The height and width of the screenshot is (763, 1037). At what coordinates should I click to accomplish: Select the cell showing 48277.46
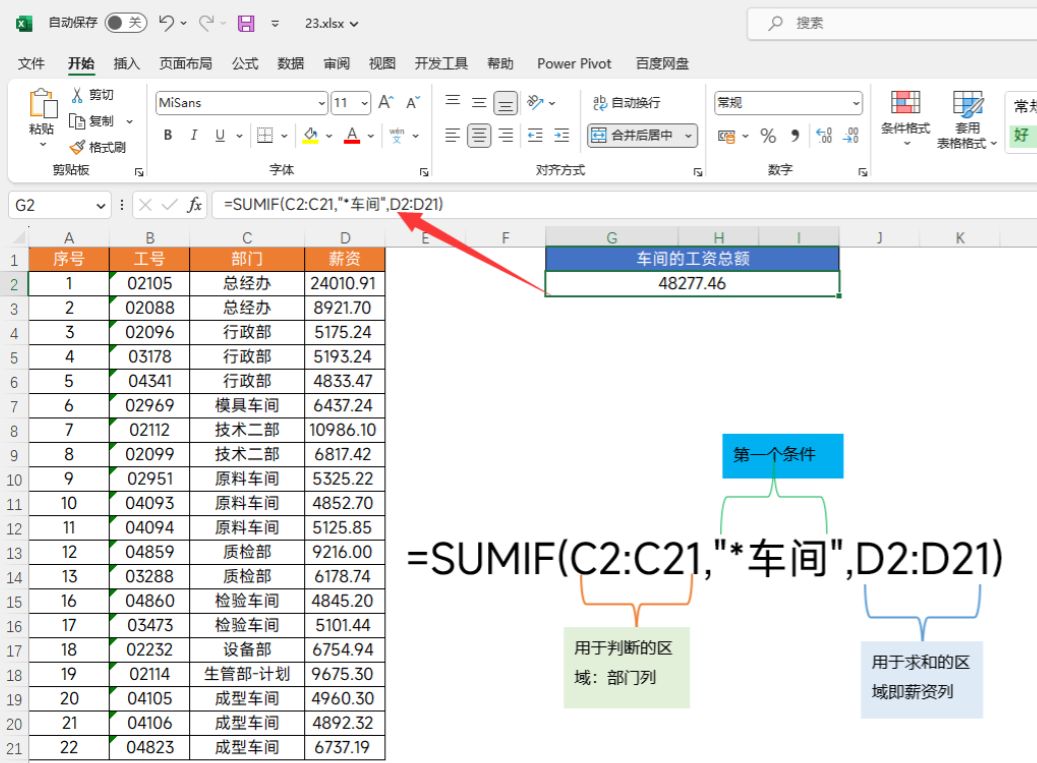(692, 284)
